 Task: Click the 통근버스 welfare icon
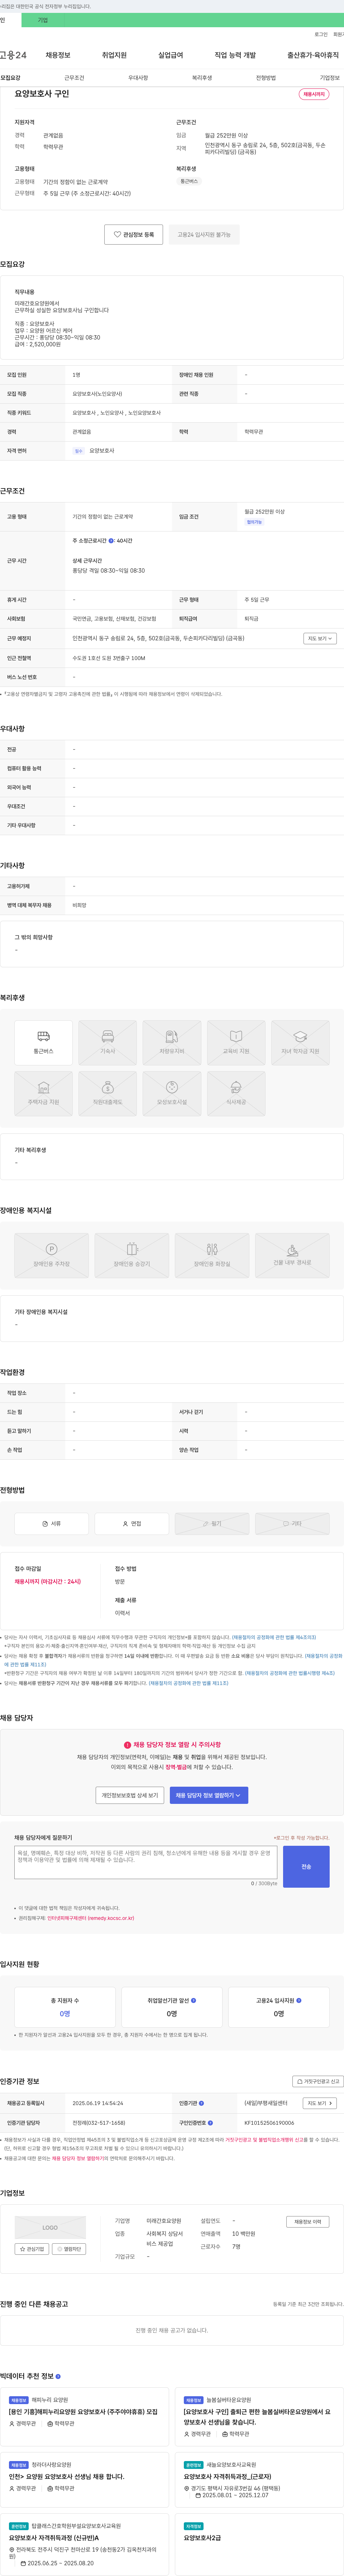[x=44, y=1042]
